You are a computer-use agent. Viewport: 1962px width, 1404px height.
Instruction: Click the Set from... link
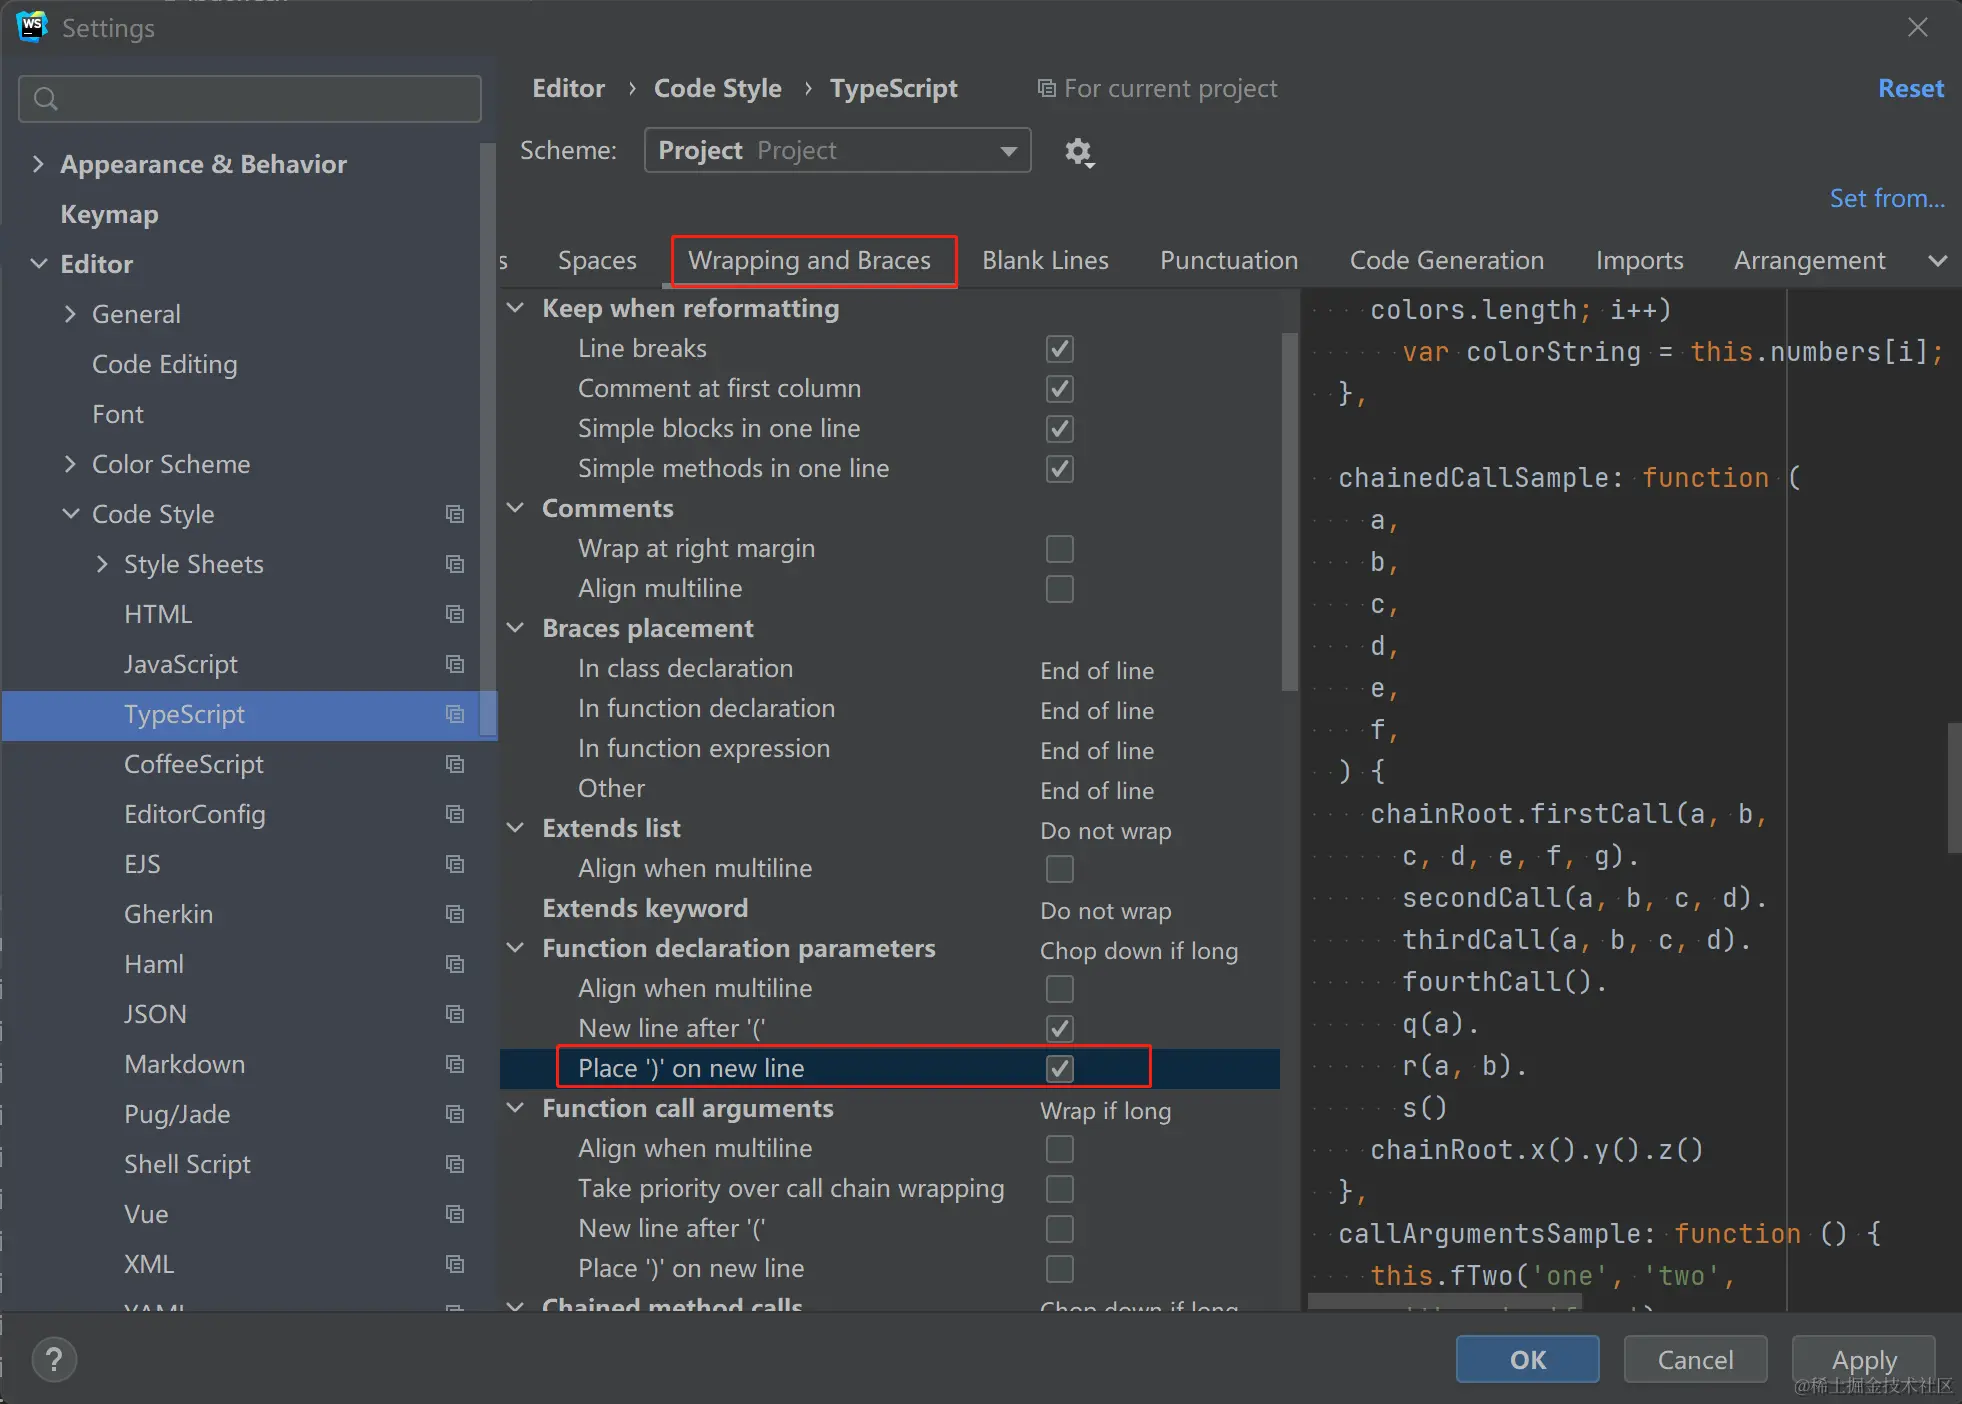coord(1886,199)
